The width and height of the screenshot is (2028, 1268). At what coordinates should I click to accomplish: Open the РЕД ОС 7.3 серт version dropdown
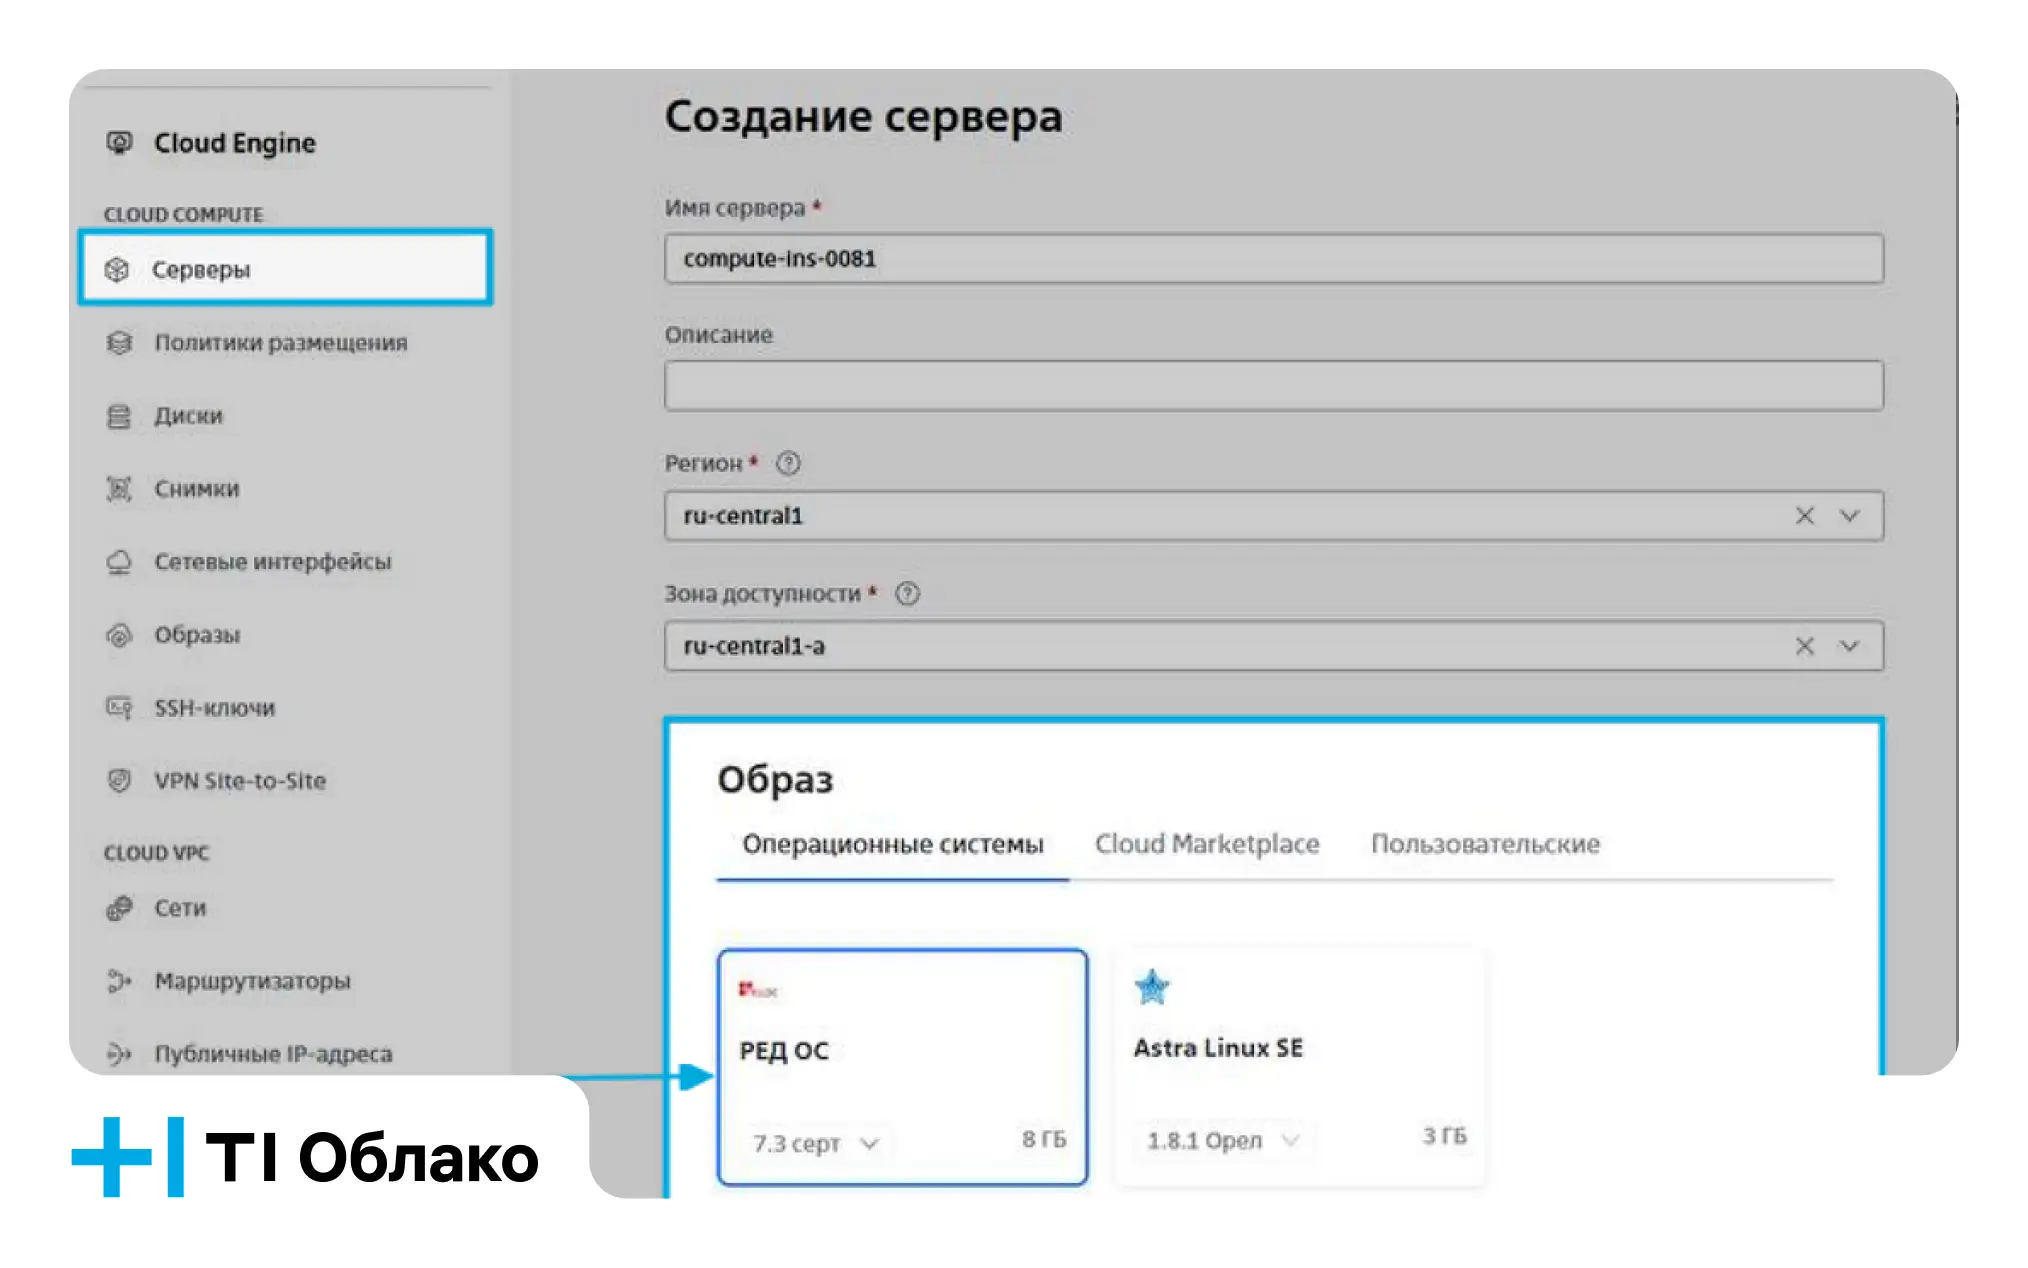(x=815, y=1143)
